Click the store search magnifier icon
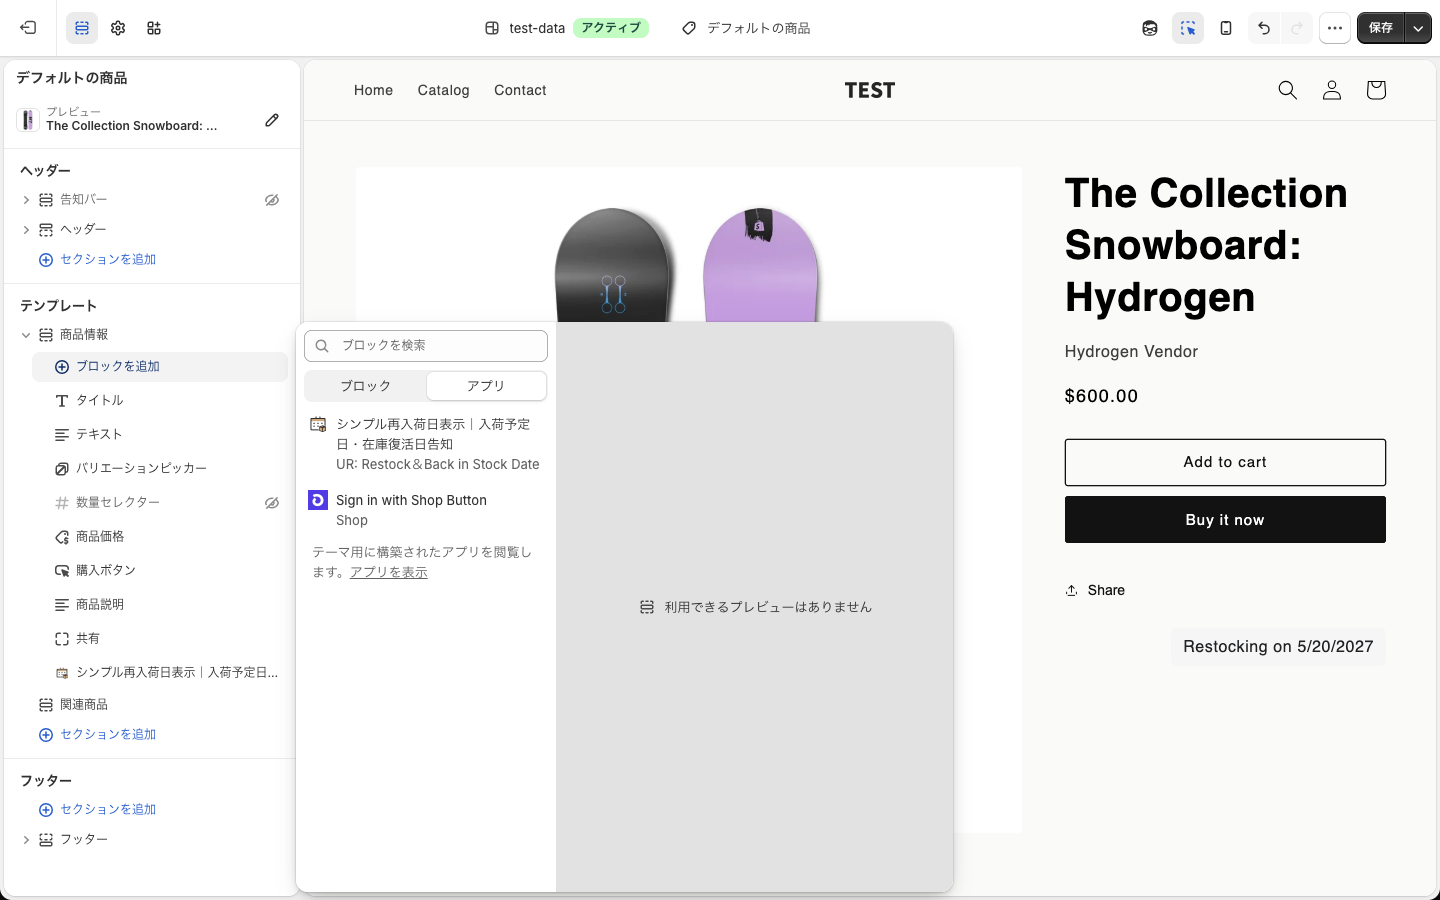Viewport: 1440px width, 900px height. 1288,90
